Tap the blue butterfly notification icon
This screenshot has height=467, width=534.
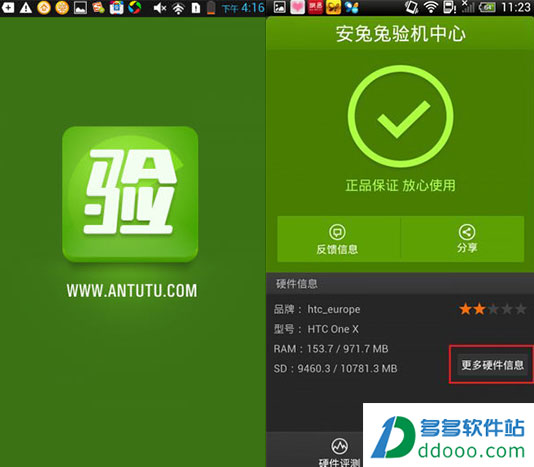tap(351, 7)
